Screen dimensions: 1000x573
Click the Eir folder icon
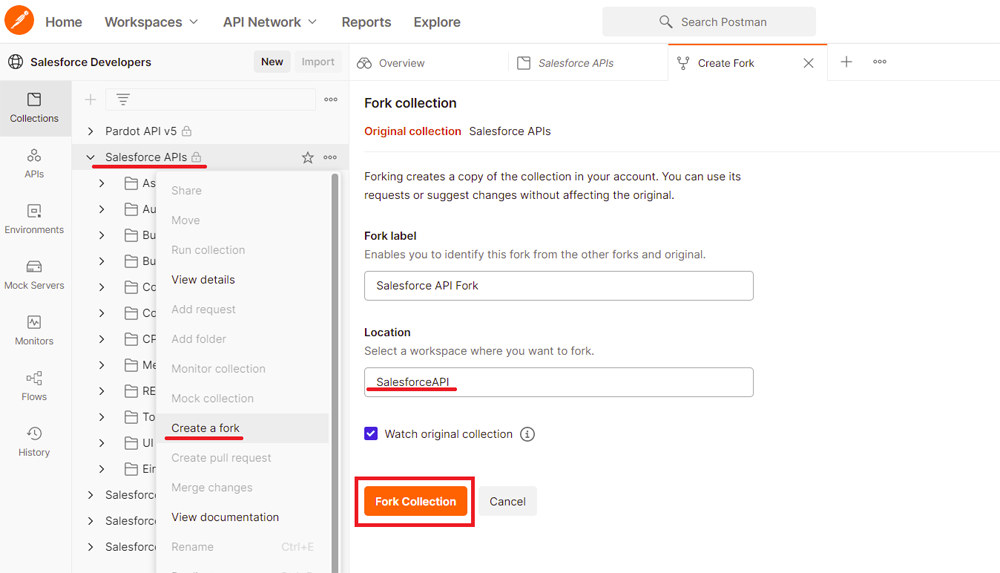(131, 469)
